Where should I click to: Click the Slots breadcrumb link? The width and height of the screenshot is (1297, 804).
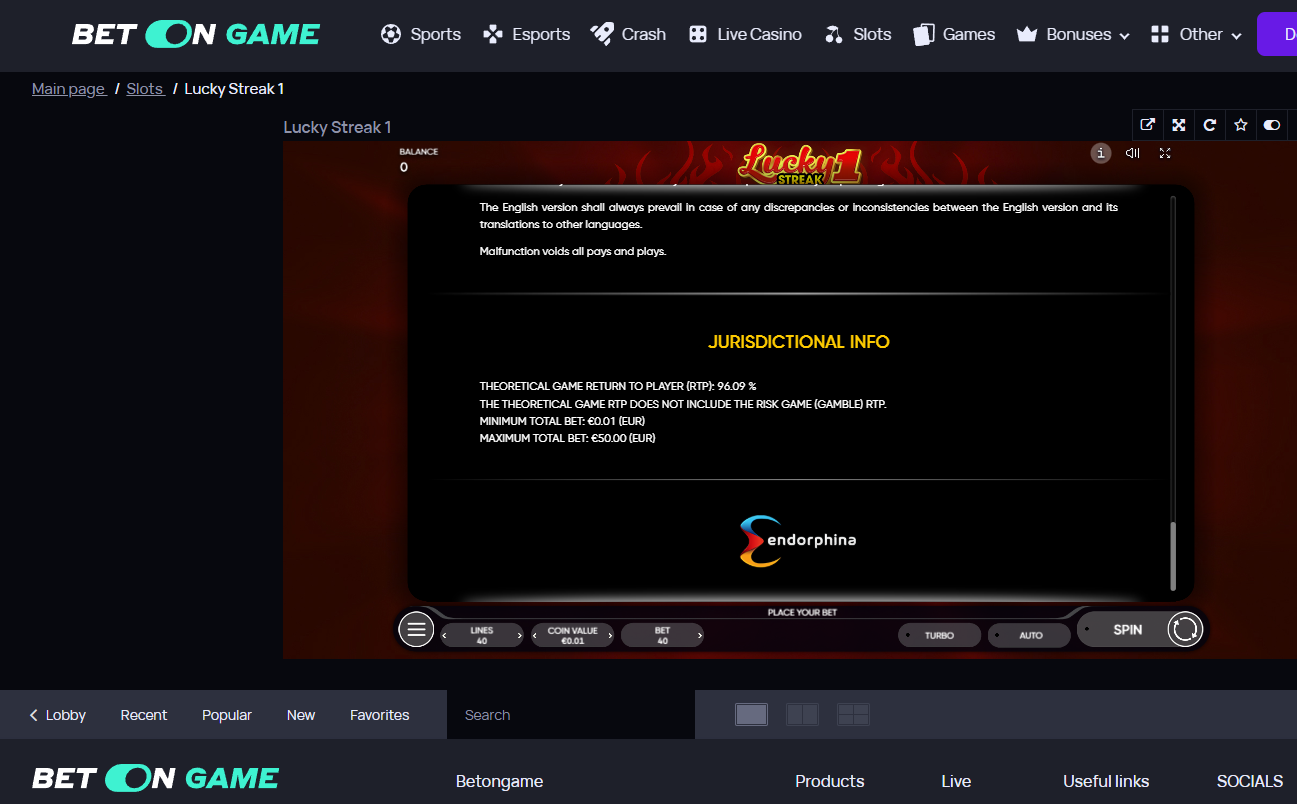coord(145,89)
